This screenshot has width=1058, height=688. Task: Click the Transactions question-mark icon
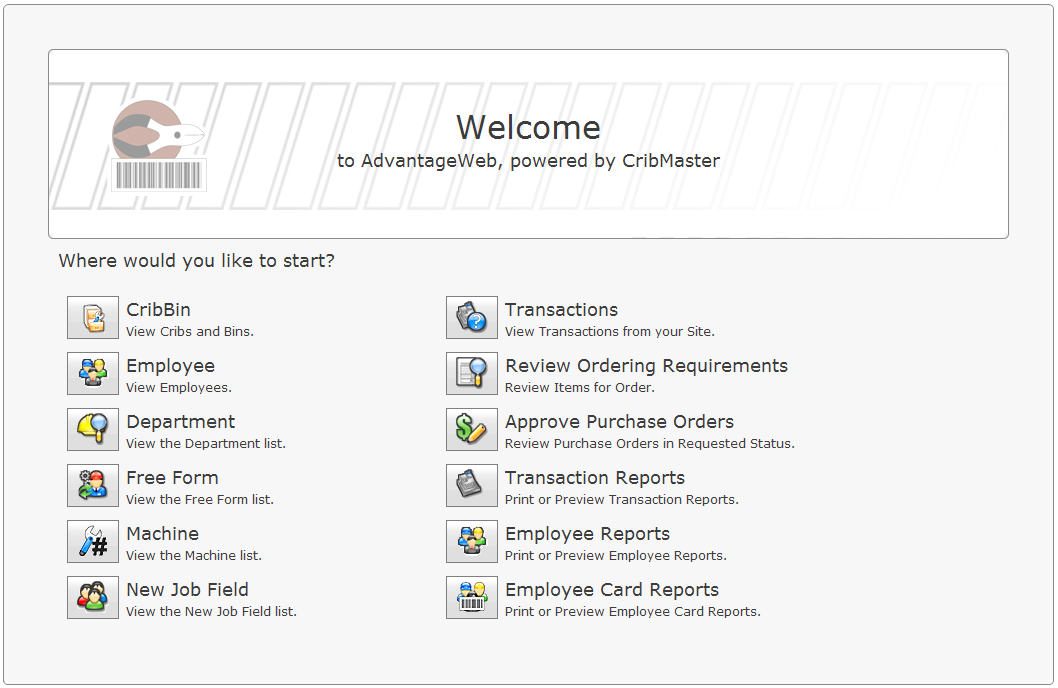point(472,318)
